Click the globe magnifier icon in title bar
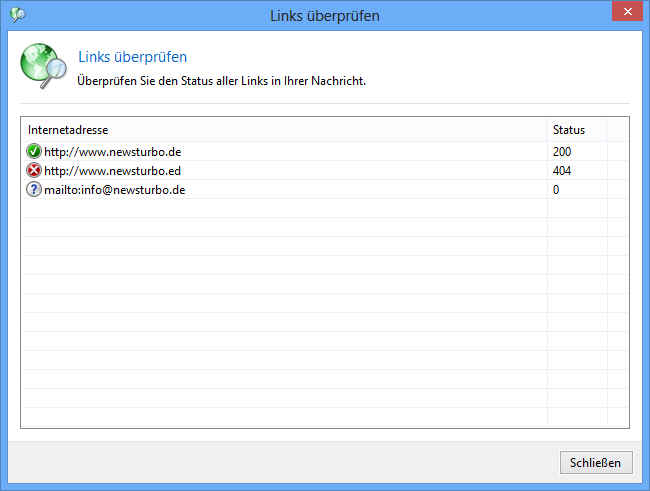The image size is (650, 491). click(18, 15)
